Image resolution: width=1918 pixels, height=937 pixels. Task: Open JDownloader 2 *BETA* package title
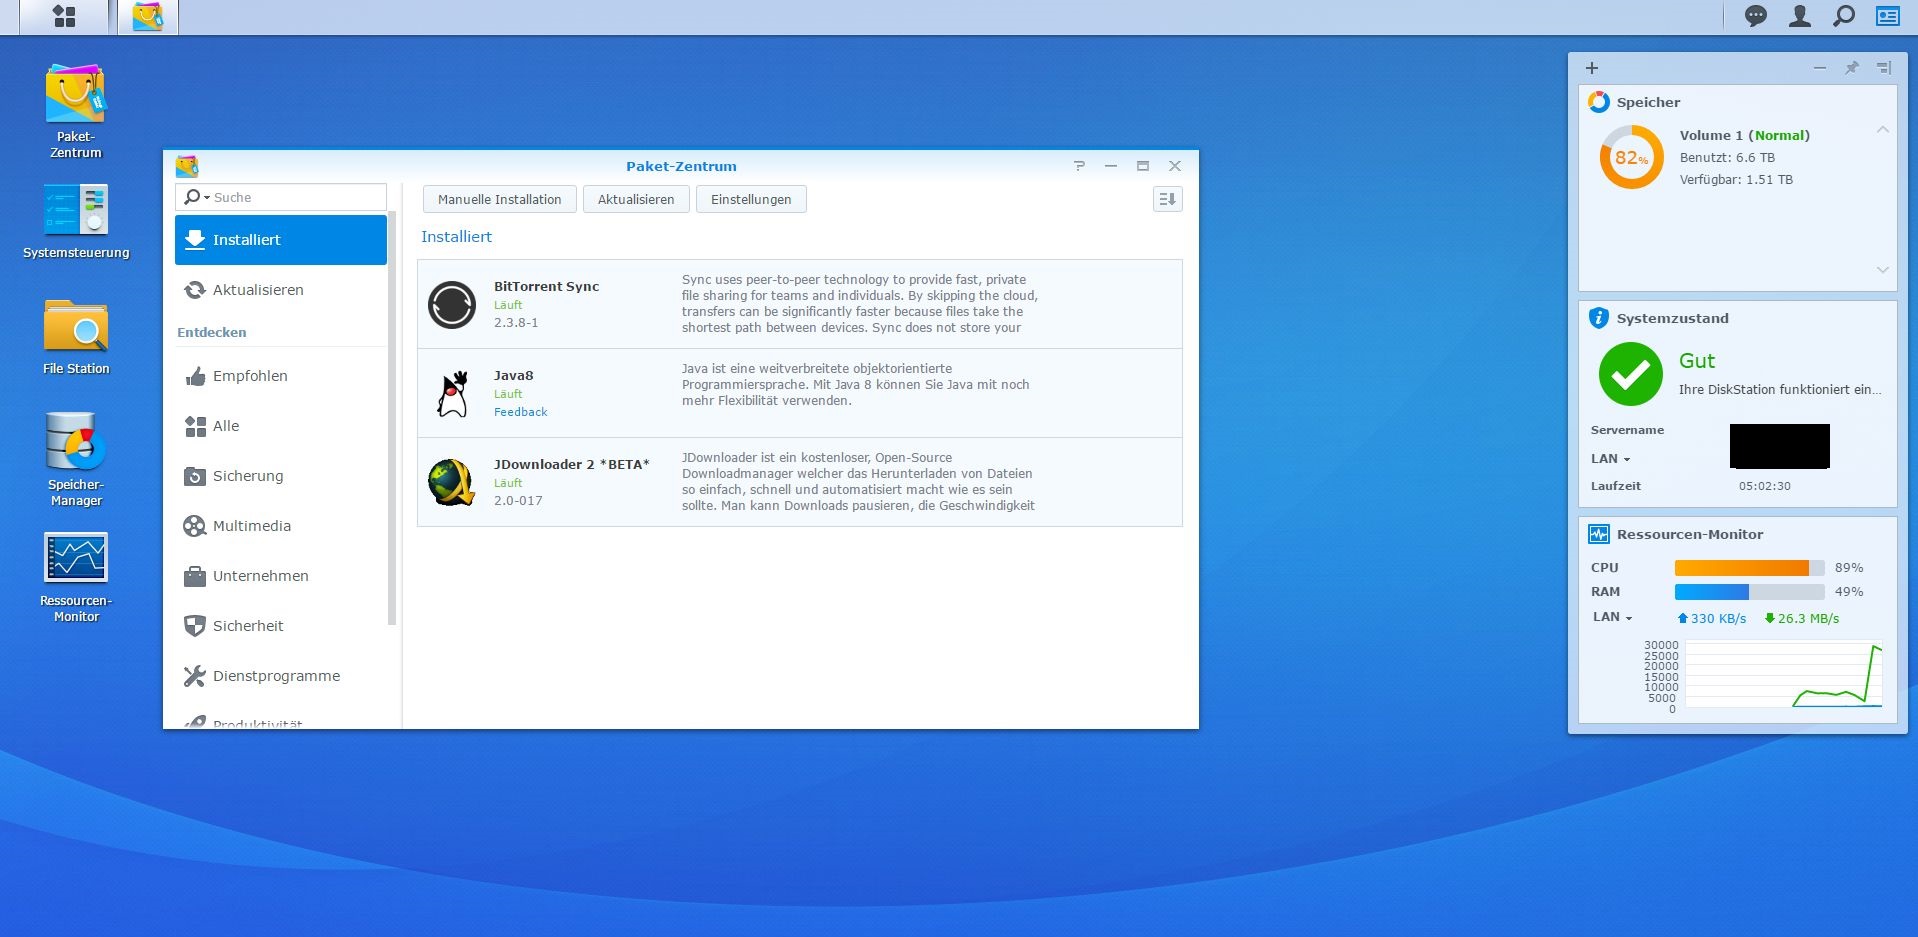point(571,464)
